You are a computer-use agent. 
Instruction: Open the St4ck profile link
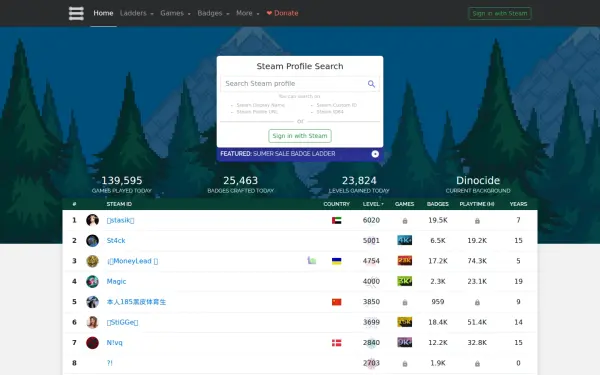pyautogui.click(x=116, y=241)
